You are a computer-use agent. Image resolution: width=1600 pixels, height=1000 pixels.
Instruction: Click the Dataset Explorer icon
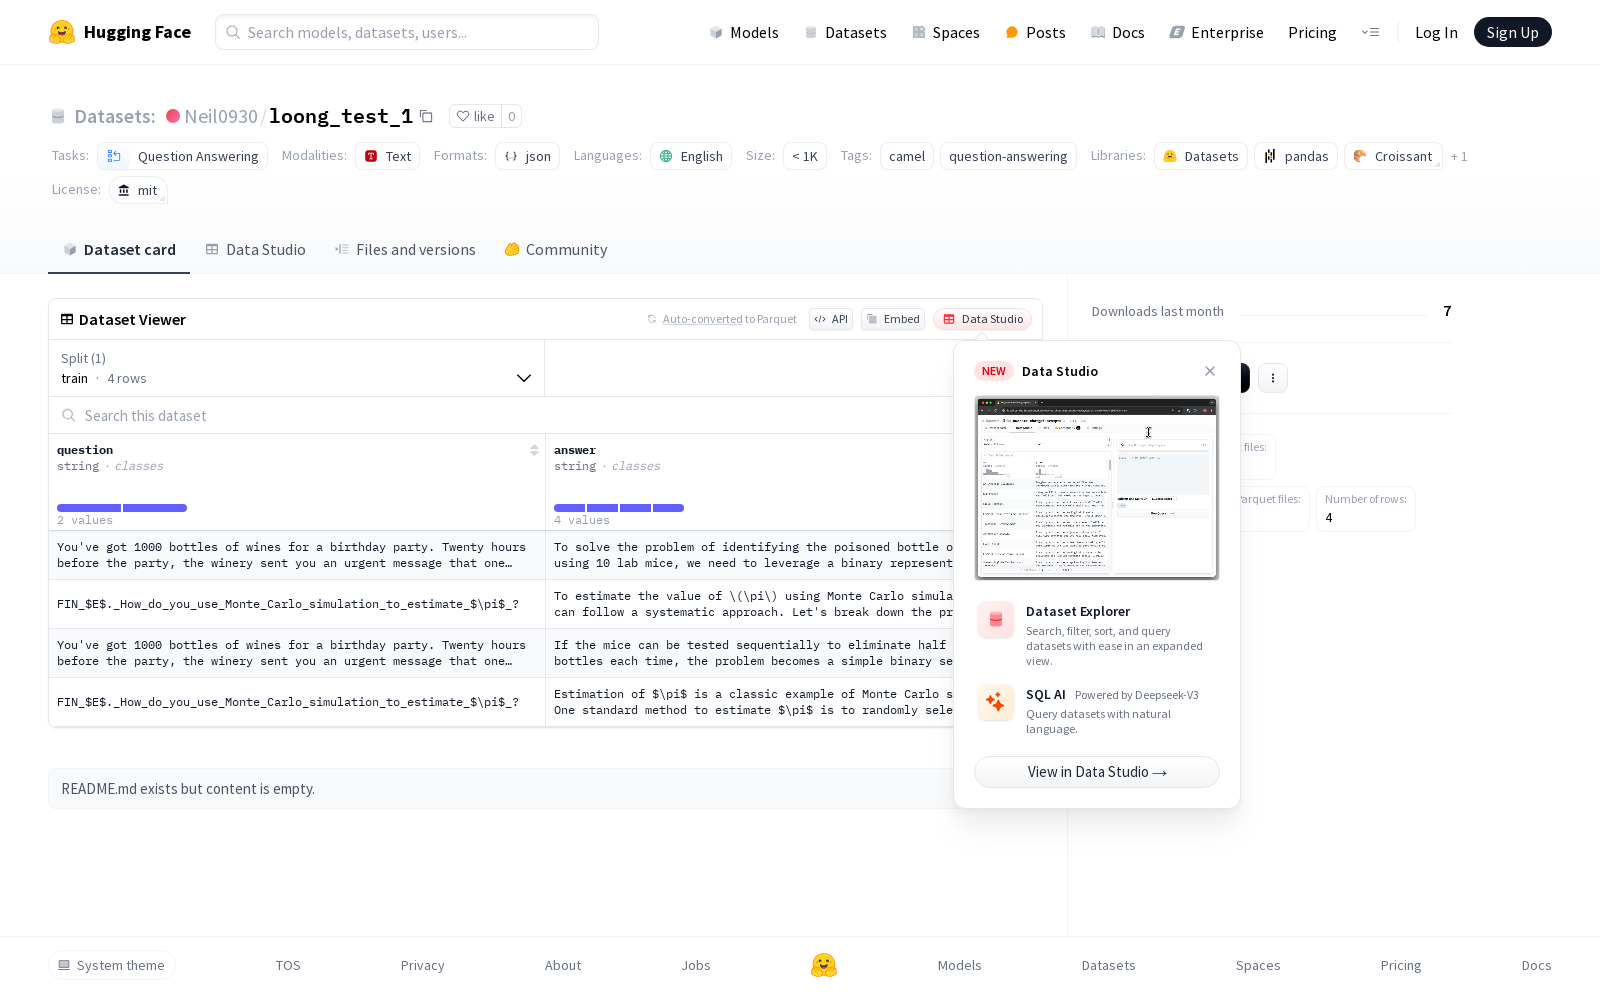[x=995, y=620]
